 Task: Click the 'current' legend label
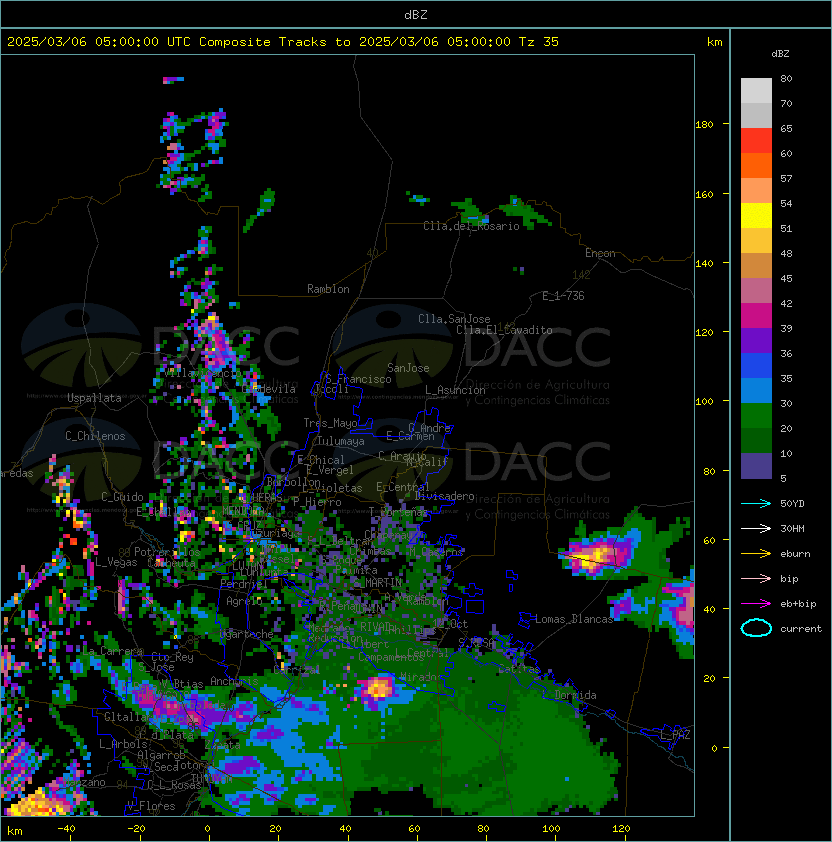pyautogui.click(x=801, y=628)
